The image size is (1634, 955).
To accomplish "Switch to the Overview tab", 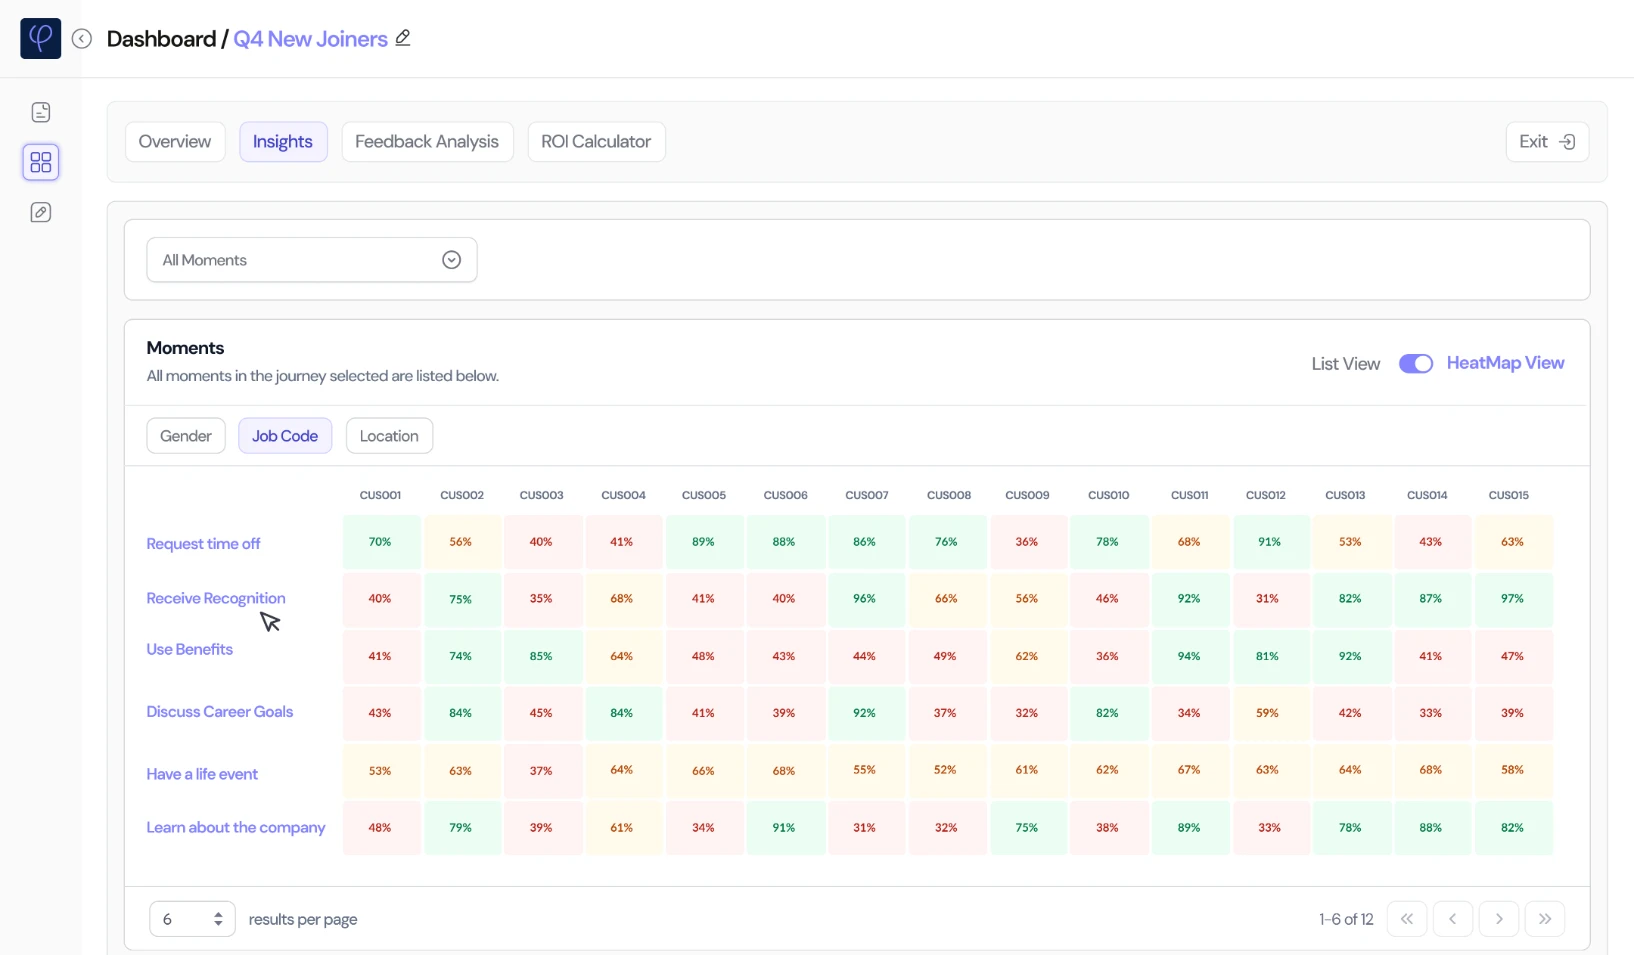I will [175, 142].
